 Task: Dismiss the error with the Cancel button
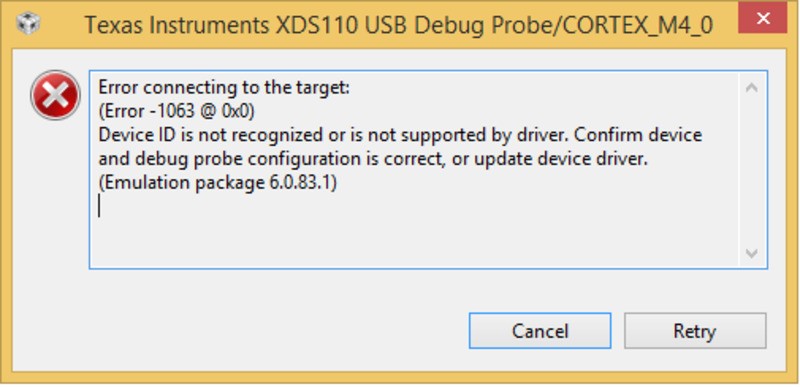tap(540, 331)
